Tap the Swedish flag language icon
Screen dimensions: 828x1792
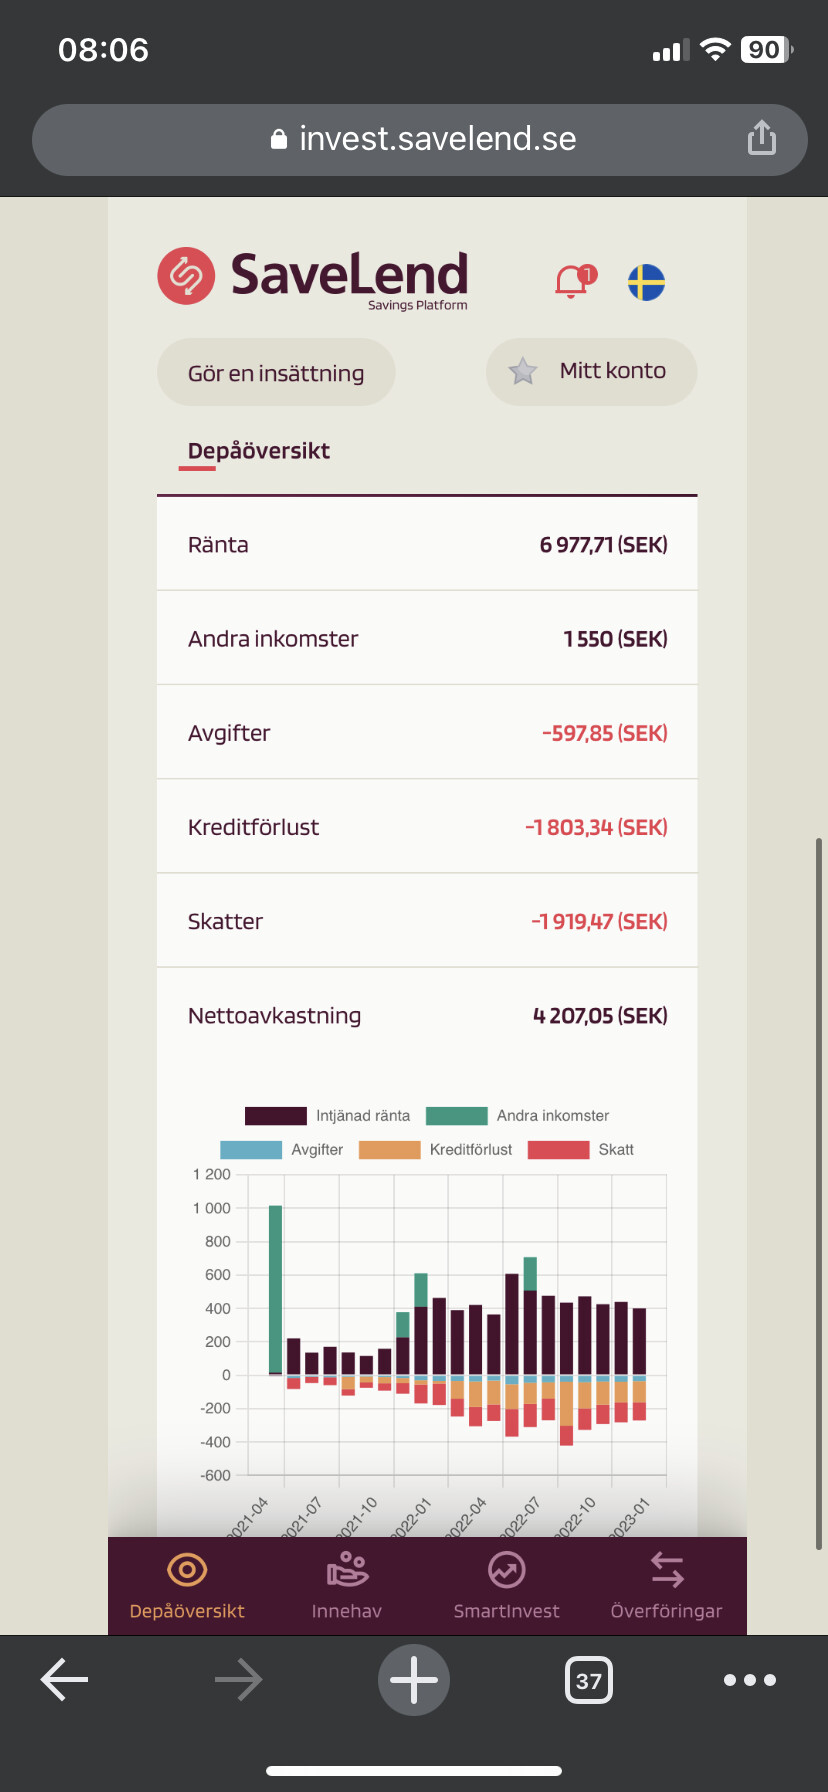(646, 282)
